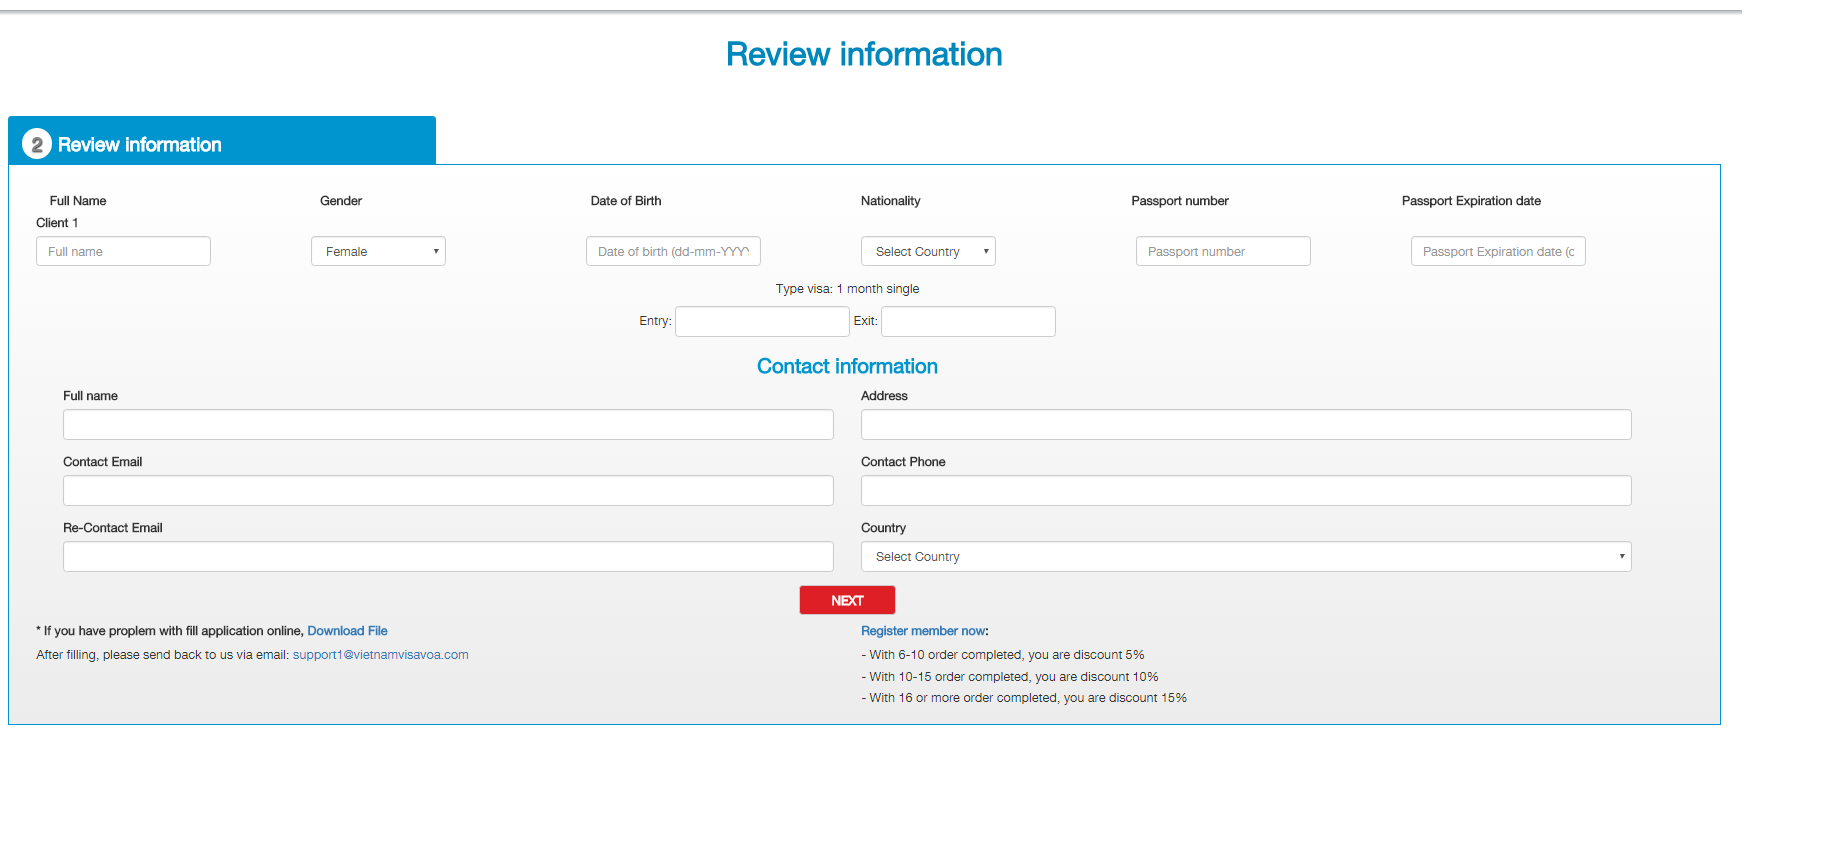Focus the Contact Phone field
This screenshot has height=867, width=1828.
1245,491
